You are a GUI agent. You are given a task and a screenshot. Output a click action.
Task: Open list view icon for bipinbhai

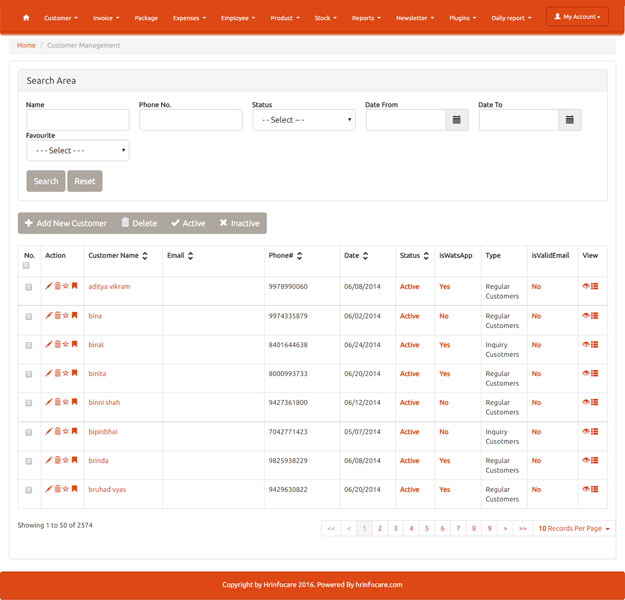[594, 431]
